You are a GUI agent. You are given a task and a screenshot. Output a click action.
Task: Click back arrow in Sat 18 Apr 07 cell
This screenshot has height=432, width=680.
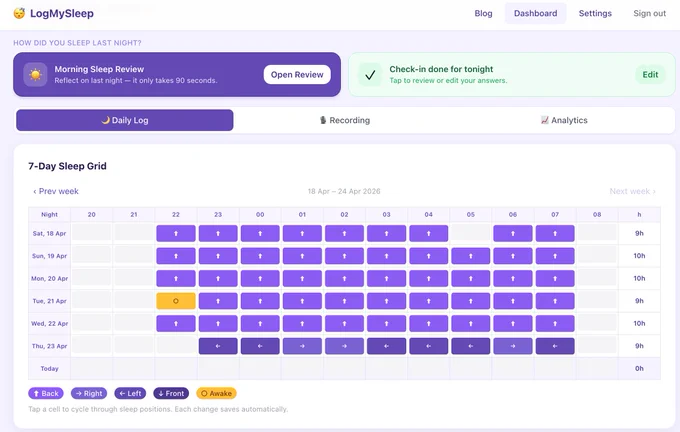point(555,233)
